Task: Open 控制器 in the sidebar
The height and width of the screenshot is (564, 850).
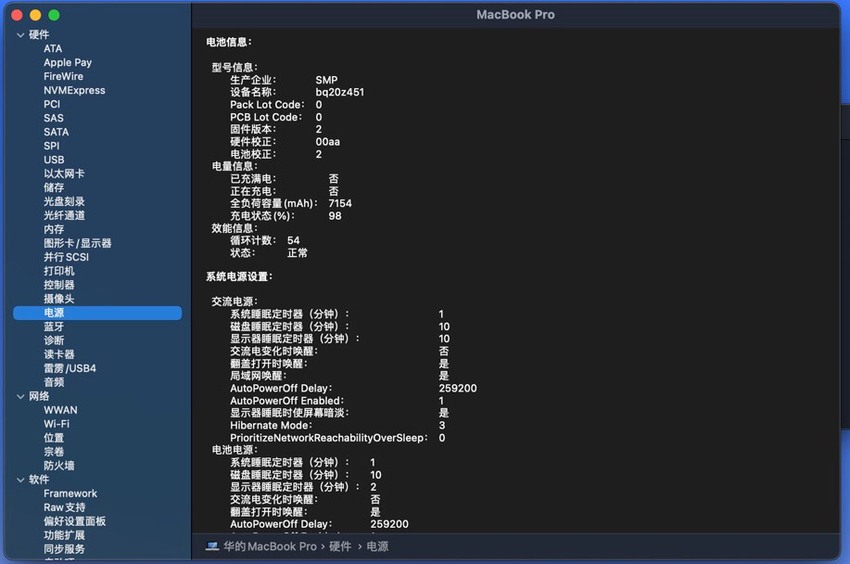Action: [x=59, y=285]
